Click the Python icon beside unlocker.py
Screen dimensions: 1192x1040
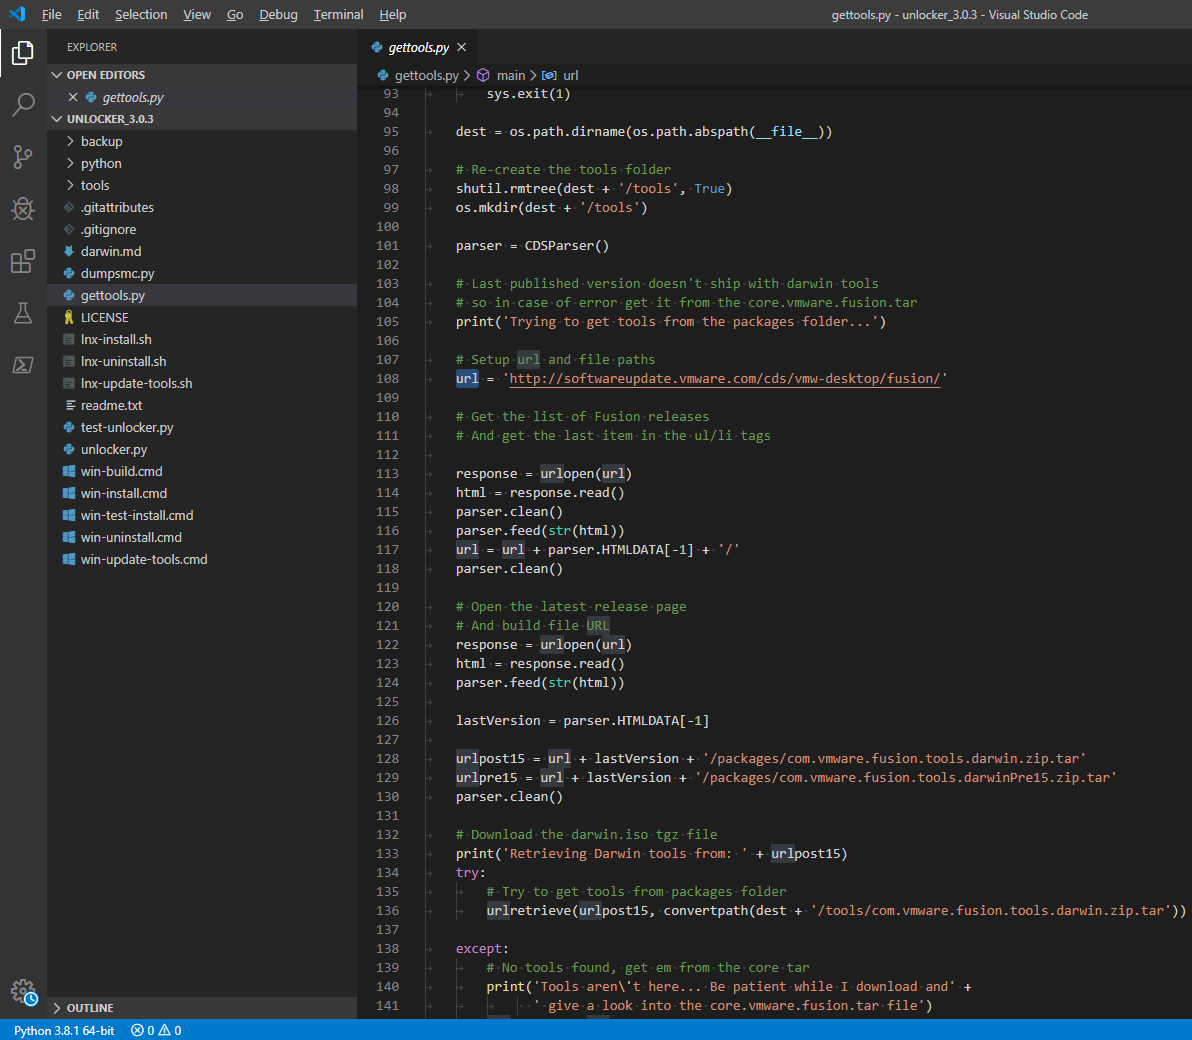tap(68, 449)
